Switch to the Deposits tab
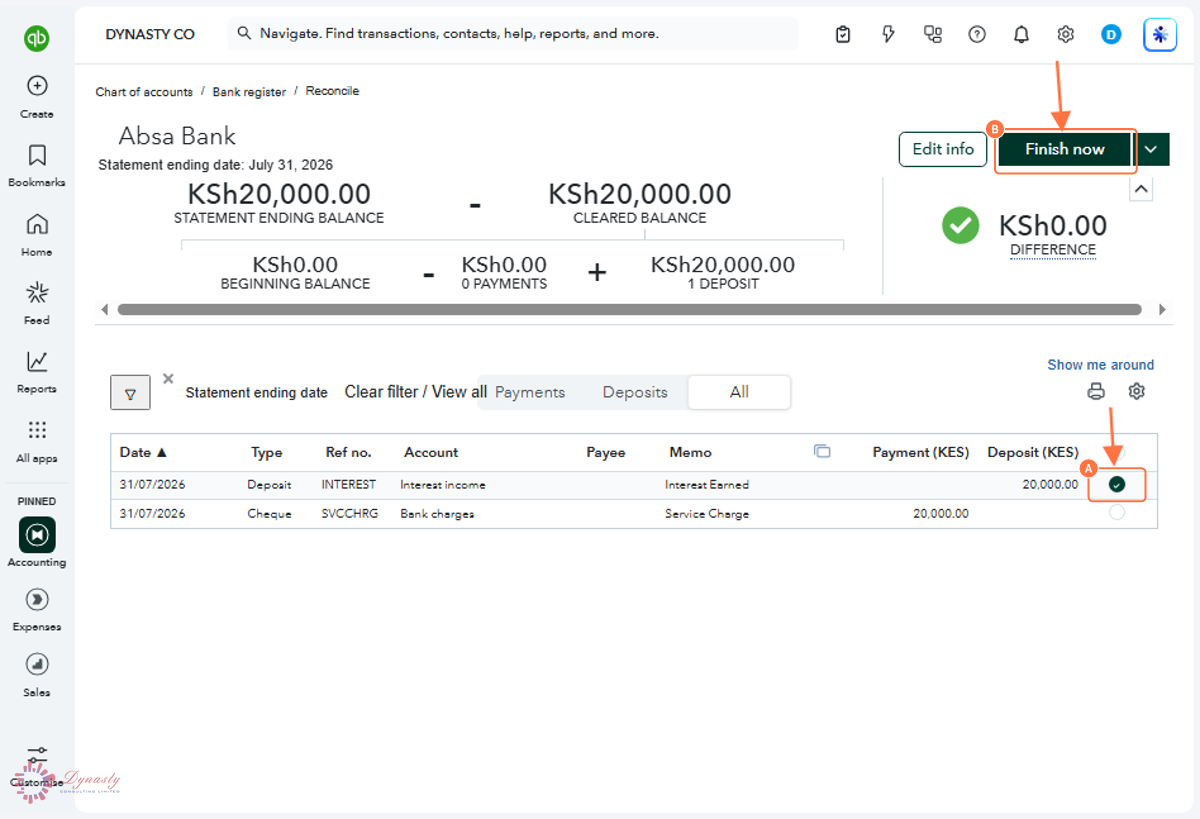The height and width of the screenshot is (819, 1200). tap(635, 392)
